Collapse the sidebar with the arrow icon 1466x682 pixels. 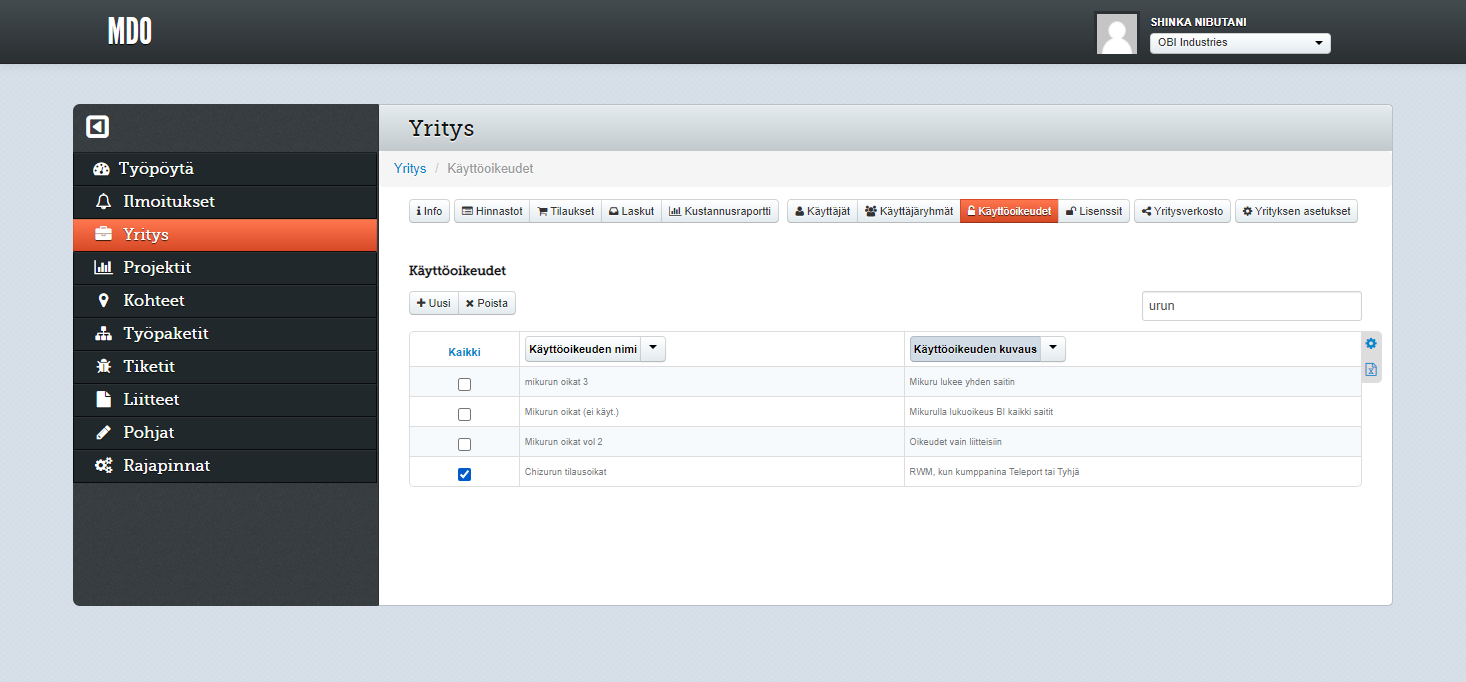[x=97, y=127]
